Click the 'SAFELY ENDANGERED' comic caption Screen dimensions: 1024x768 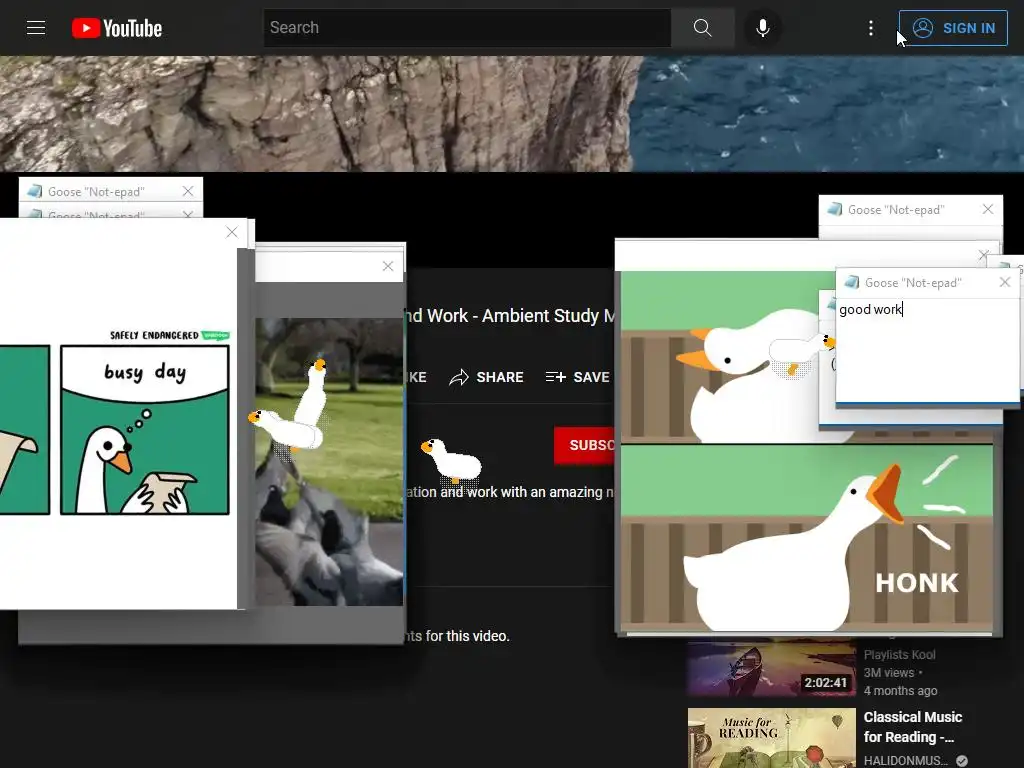154,335
